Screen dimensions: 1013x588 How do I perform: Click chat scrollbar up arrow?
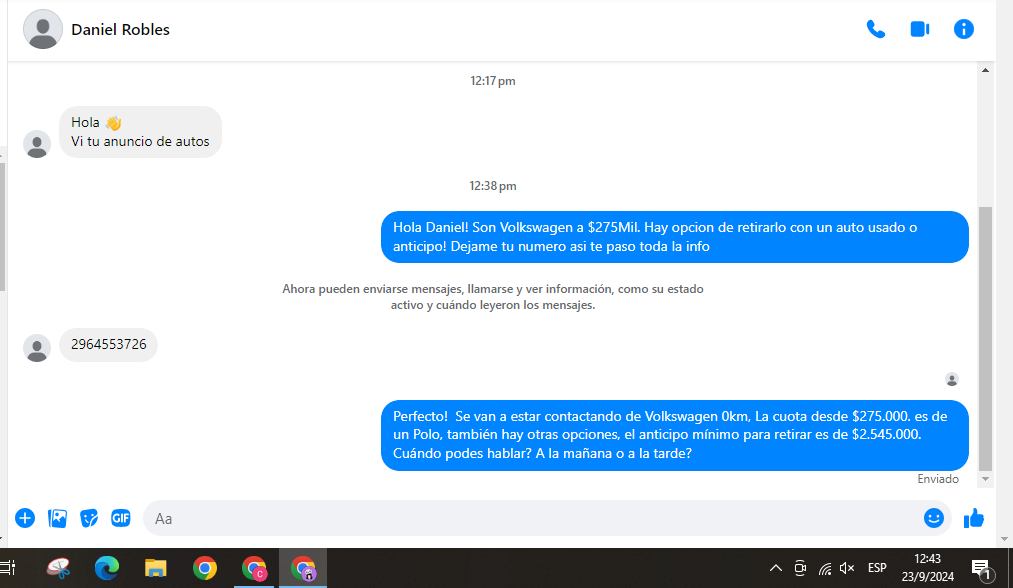point(985,70)
